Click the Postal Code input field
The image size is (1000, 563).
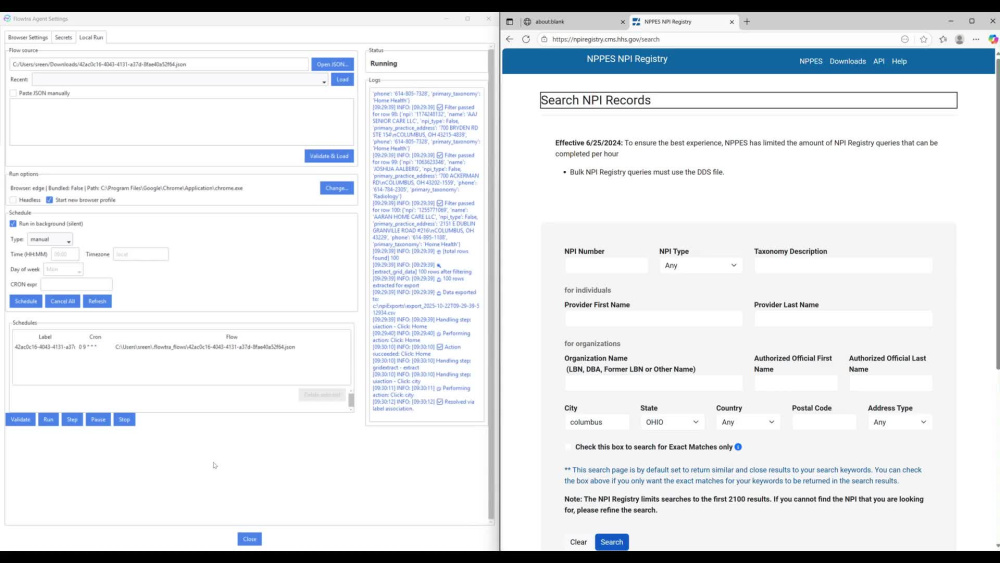tap(824, 422)
